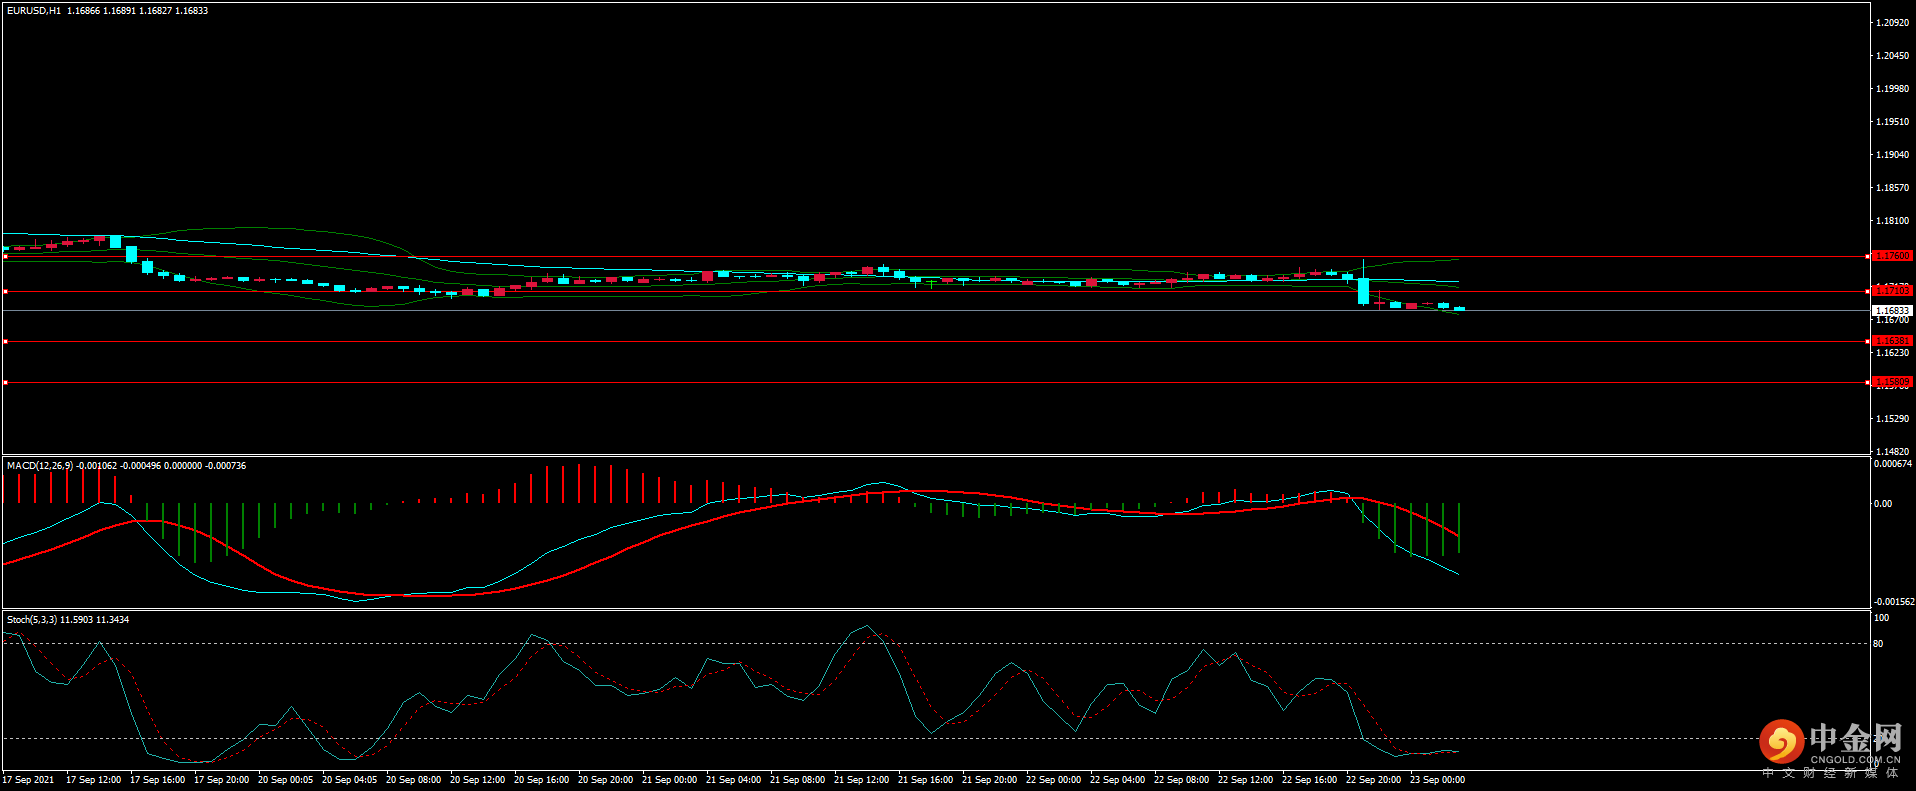The width and height of the screenshot is (1916, 791).
Task: Select the 1.15809 red price tag
Action: coord(1891,382)
